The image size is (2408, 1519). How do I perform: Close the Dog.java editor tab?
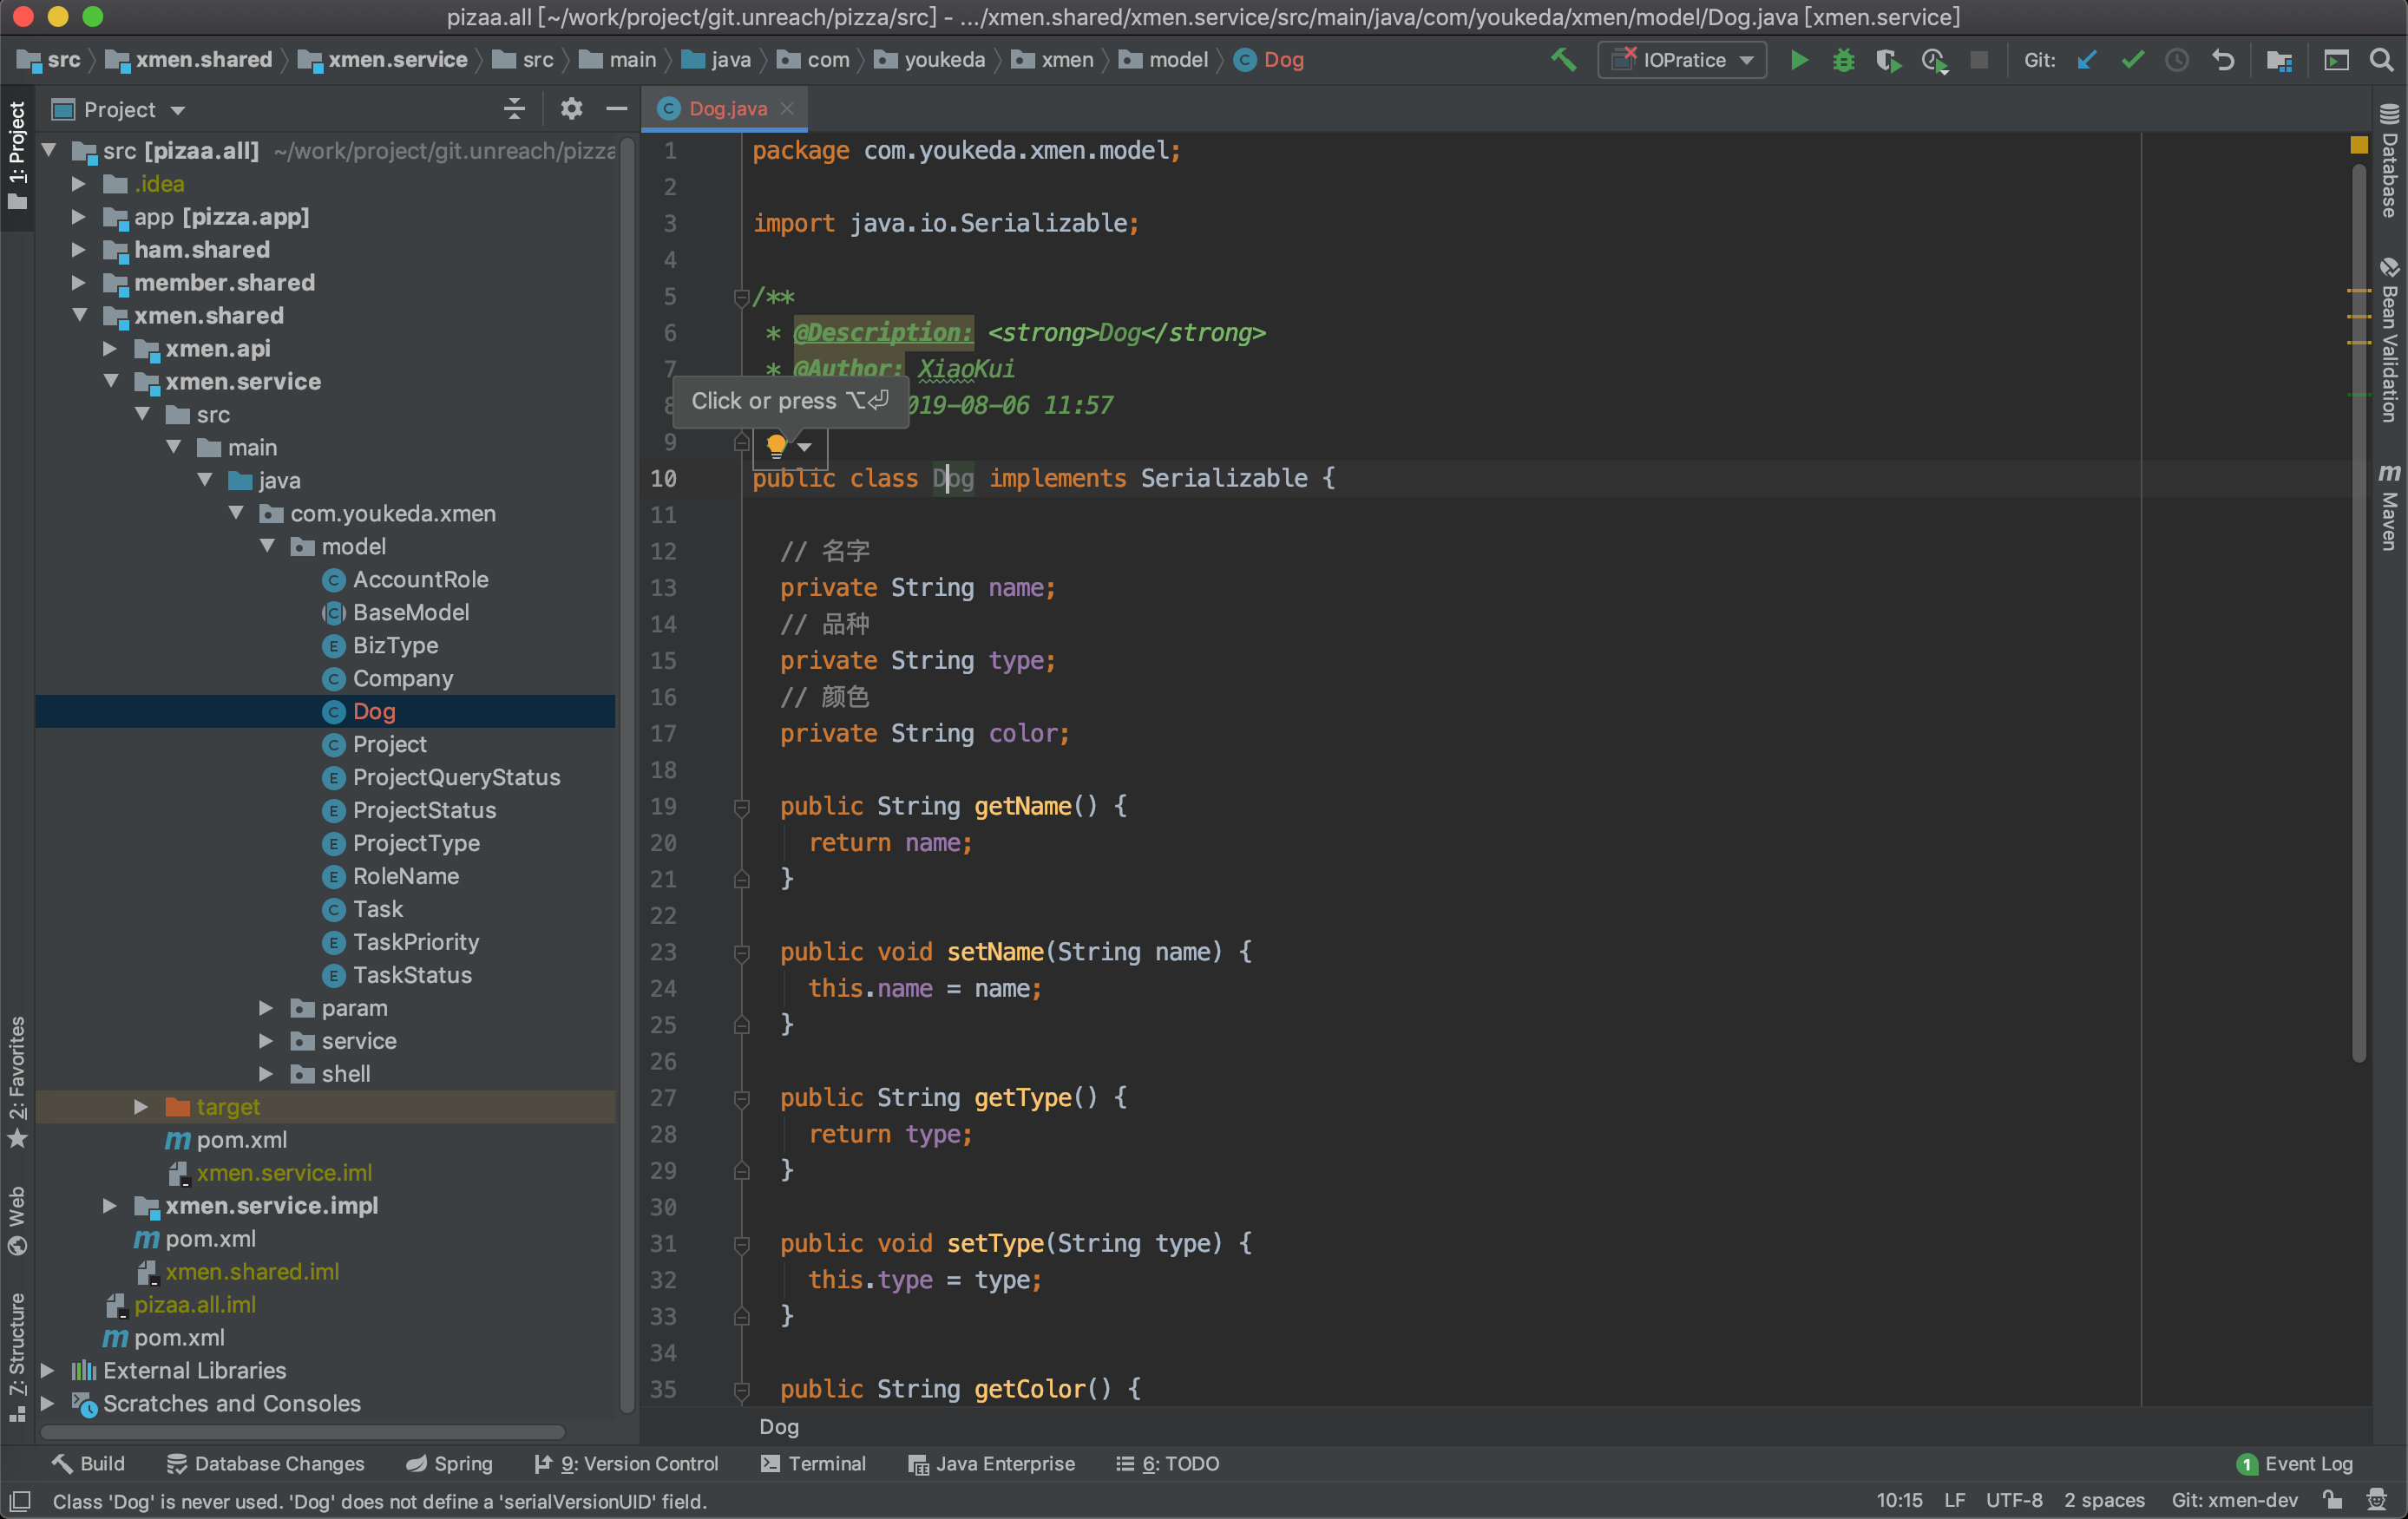(x=788, y=109)
